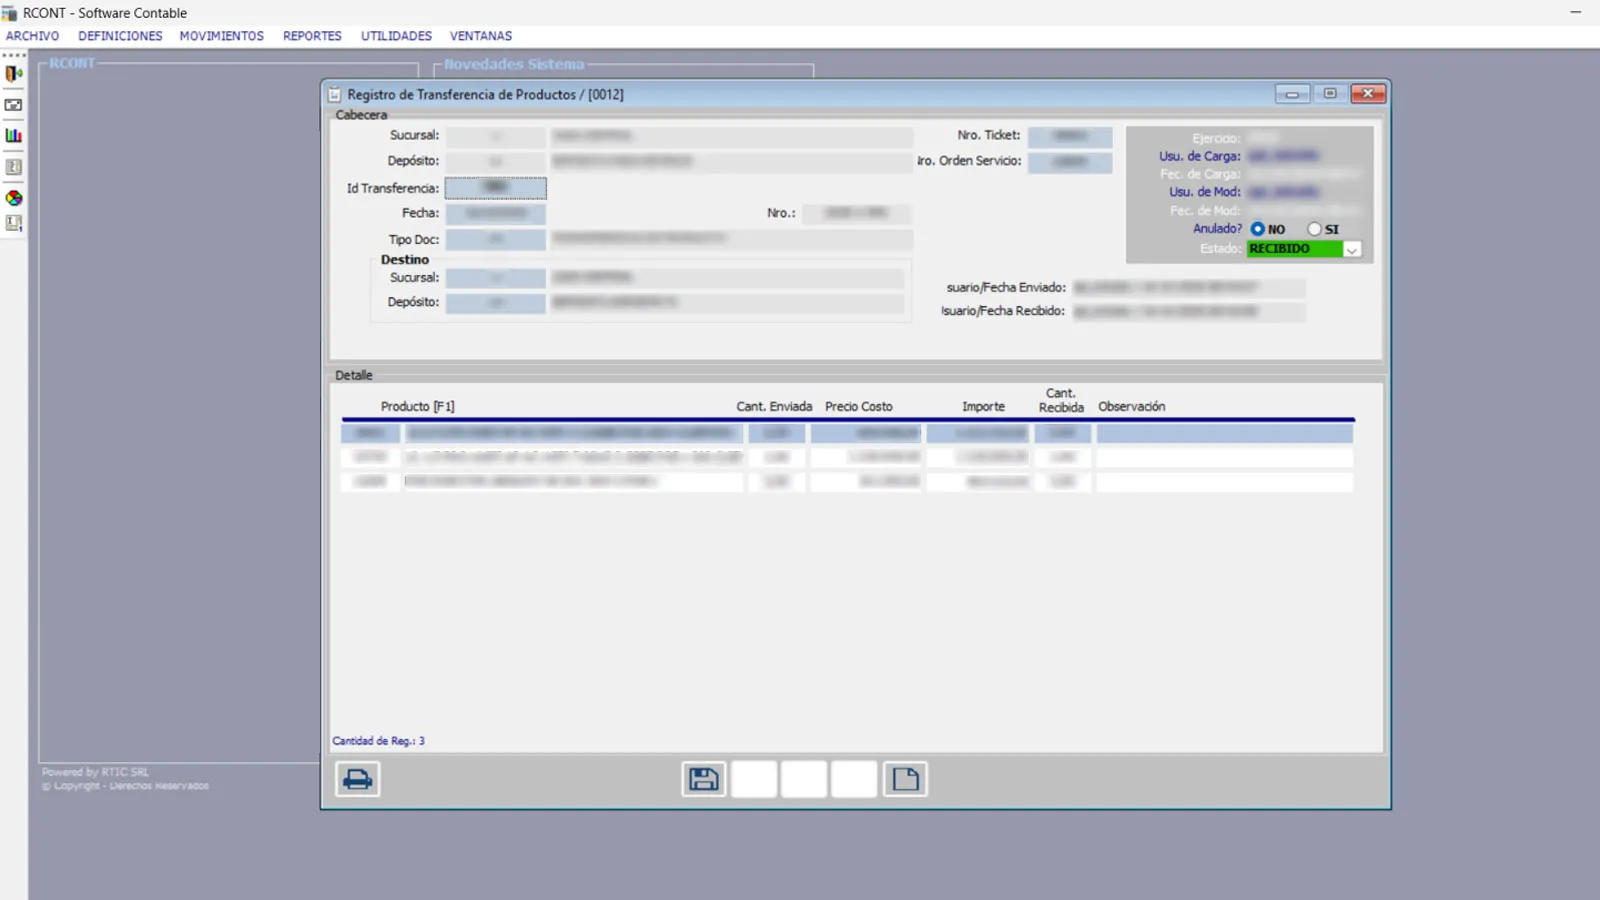The image size is (1600, 900).
Task: Open the Estado RECIBIDO dropdown
Action: (1352, 250)
